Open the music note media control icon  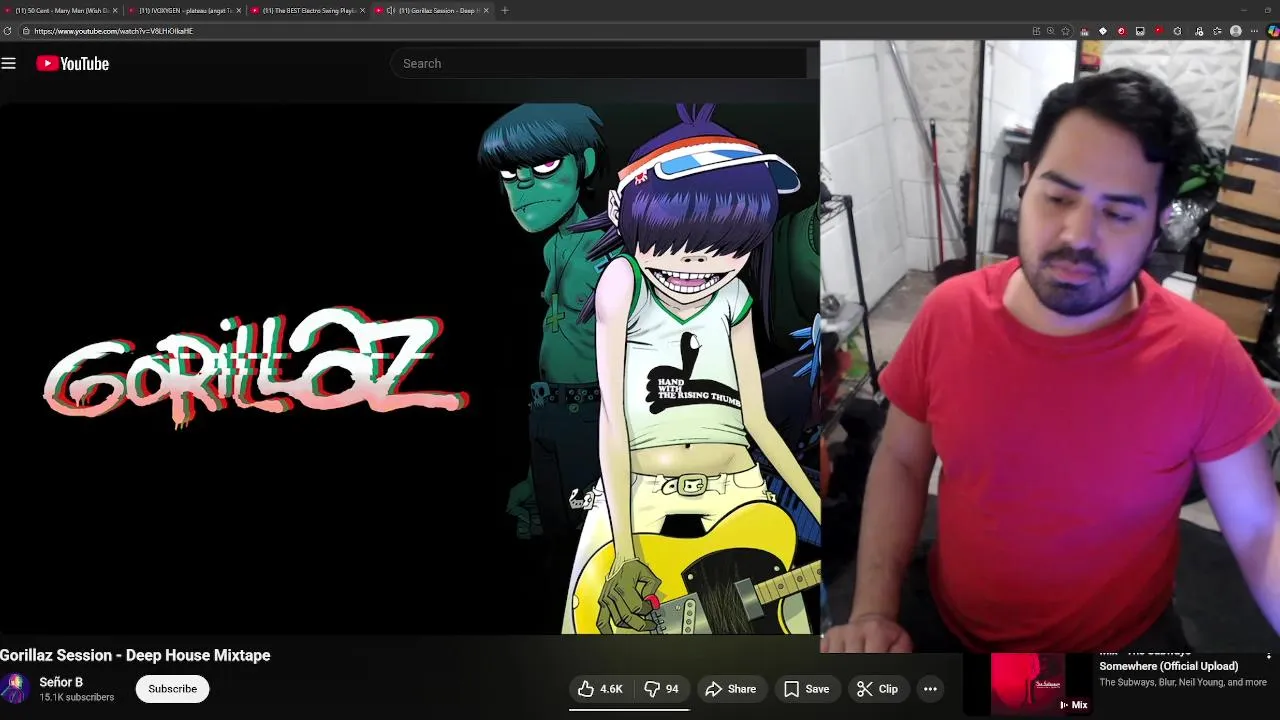pos(1199,31)
